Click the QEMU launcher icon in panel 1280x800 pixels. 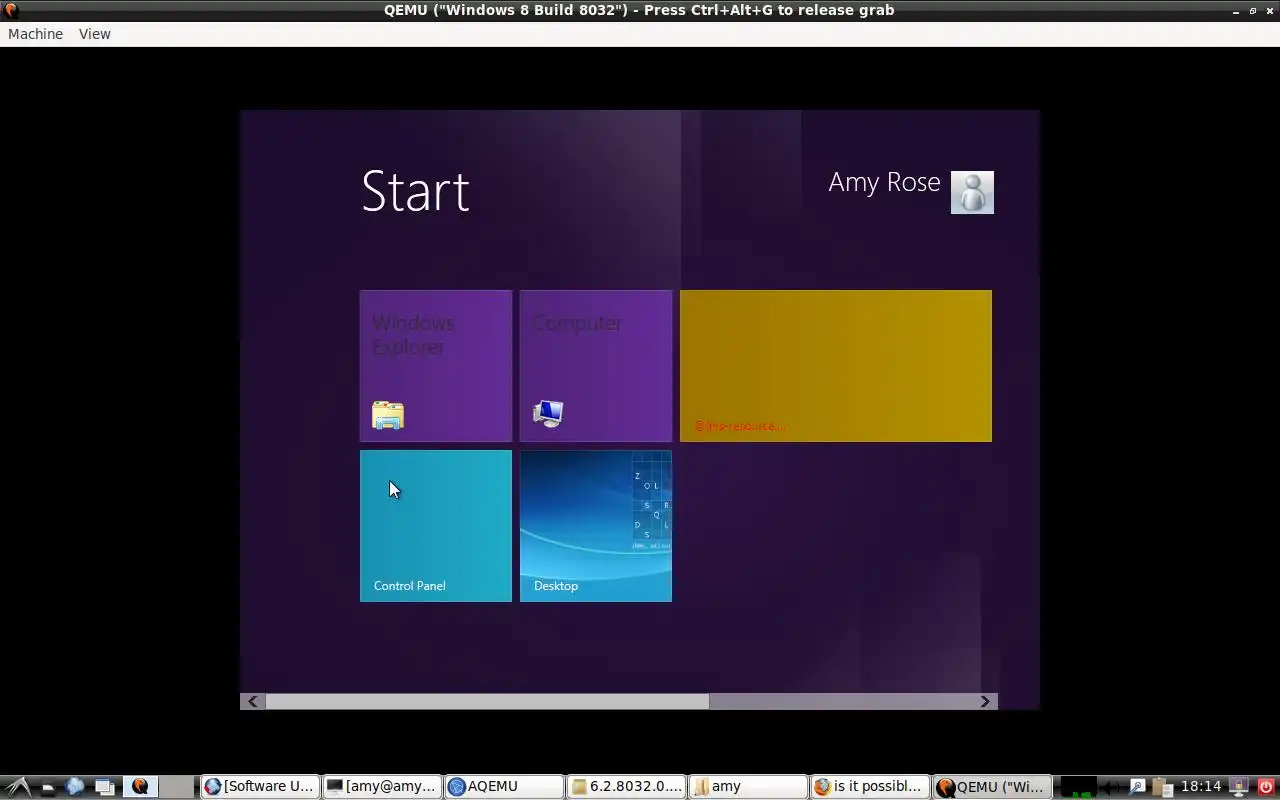140,787
